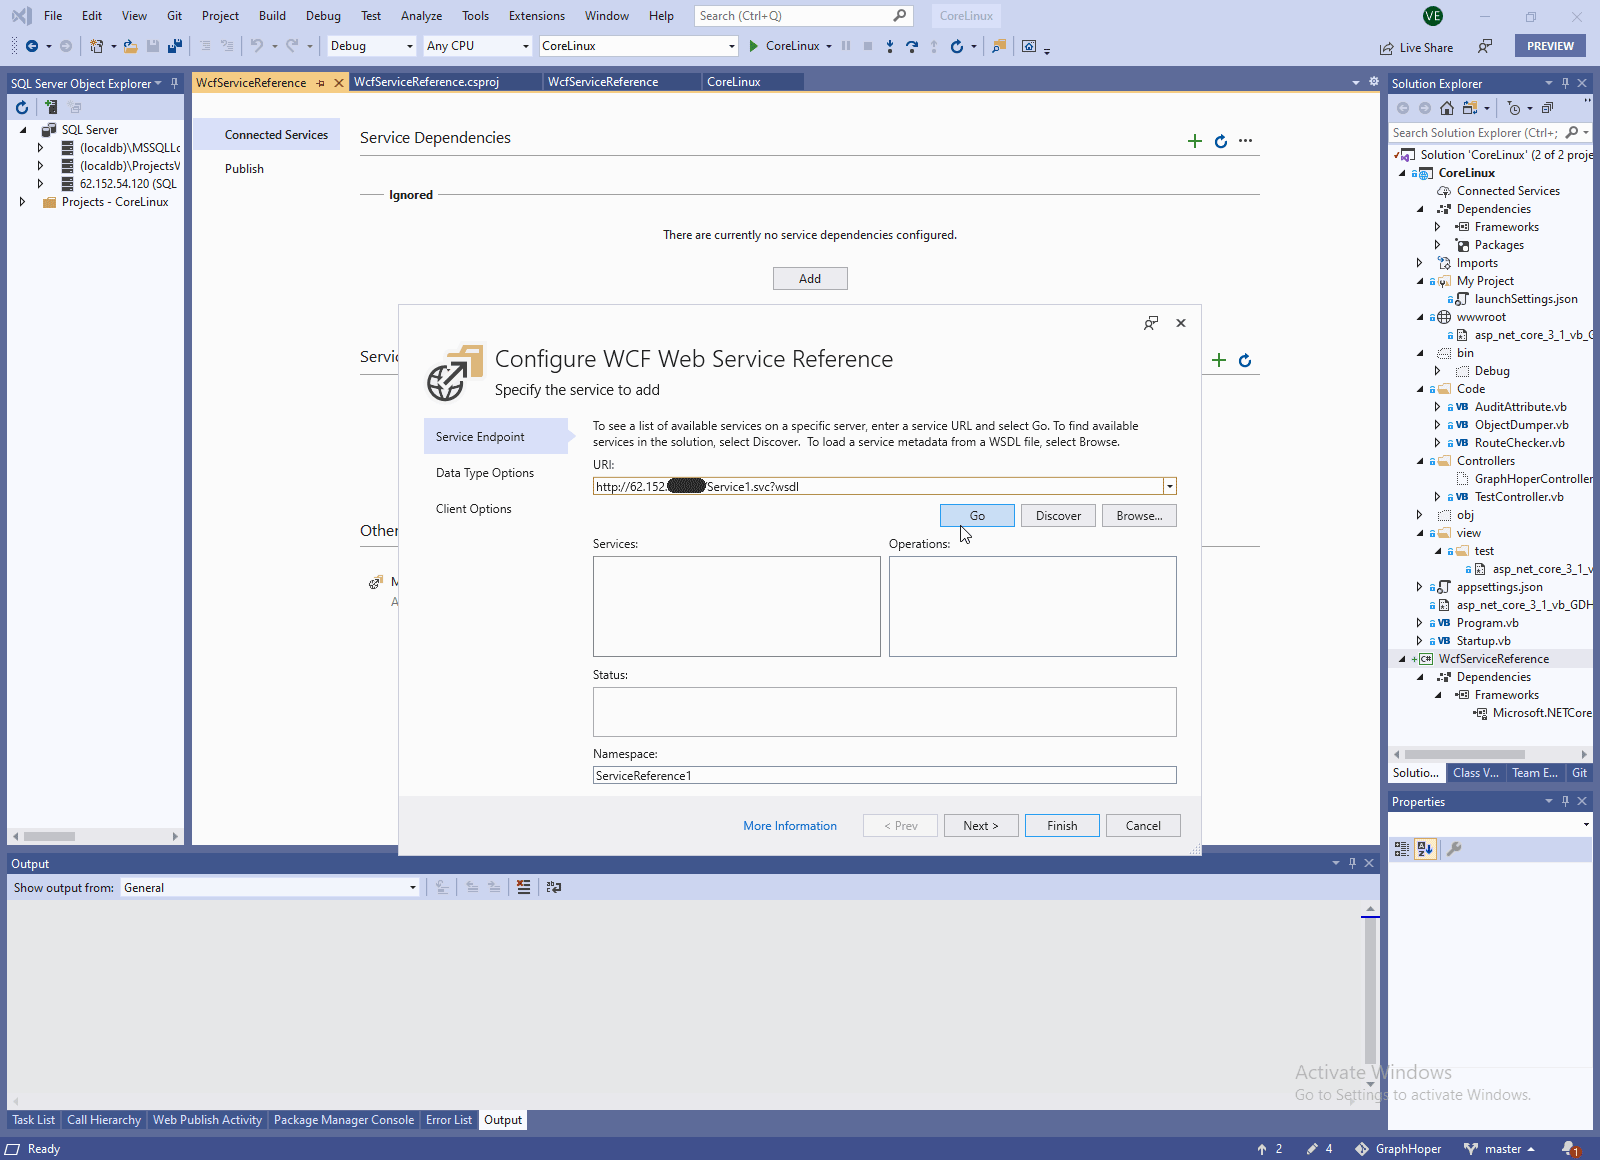Image resolution: width=1600 pixels, height=1160 pixels.
Task: Click the Step Into debug icon
Action: 890,46
